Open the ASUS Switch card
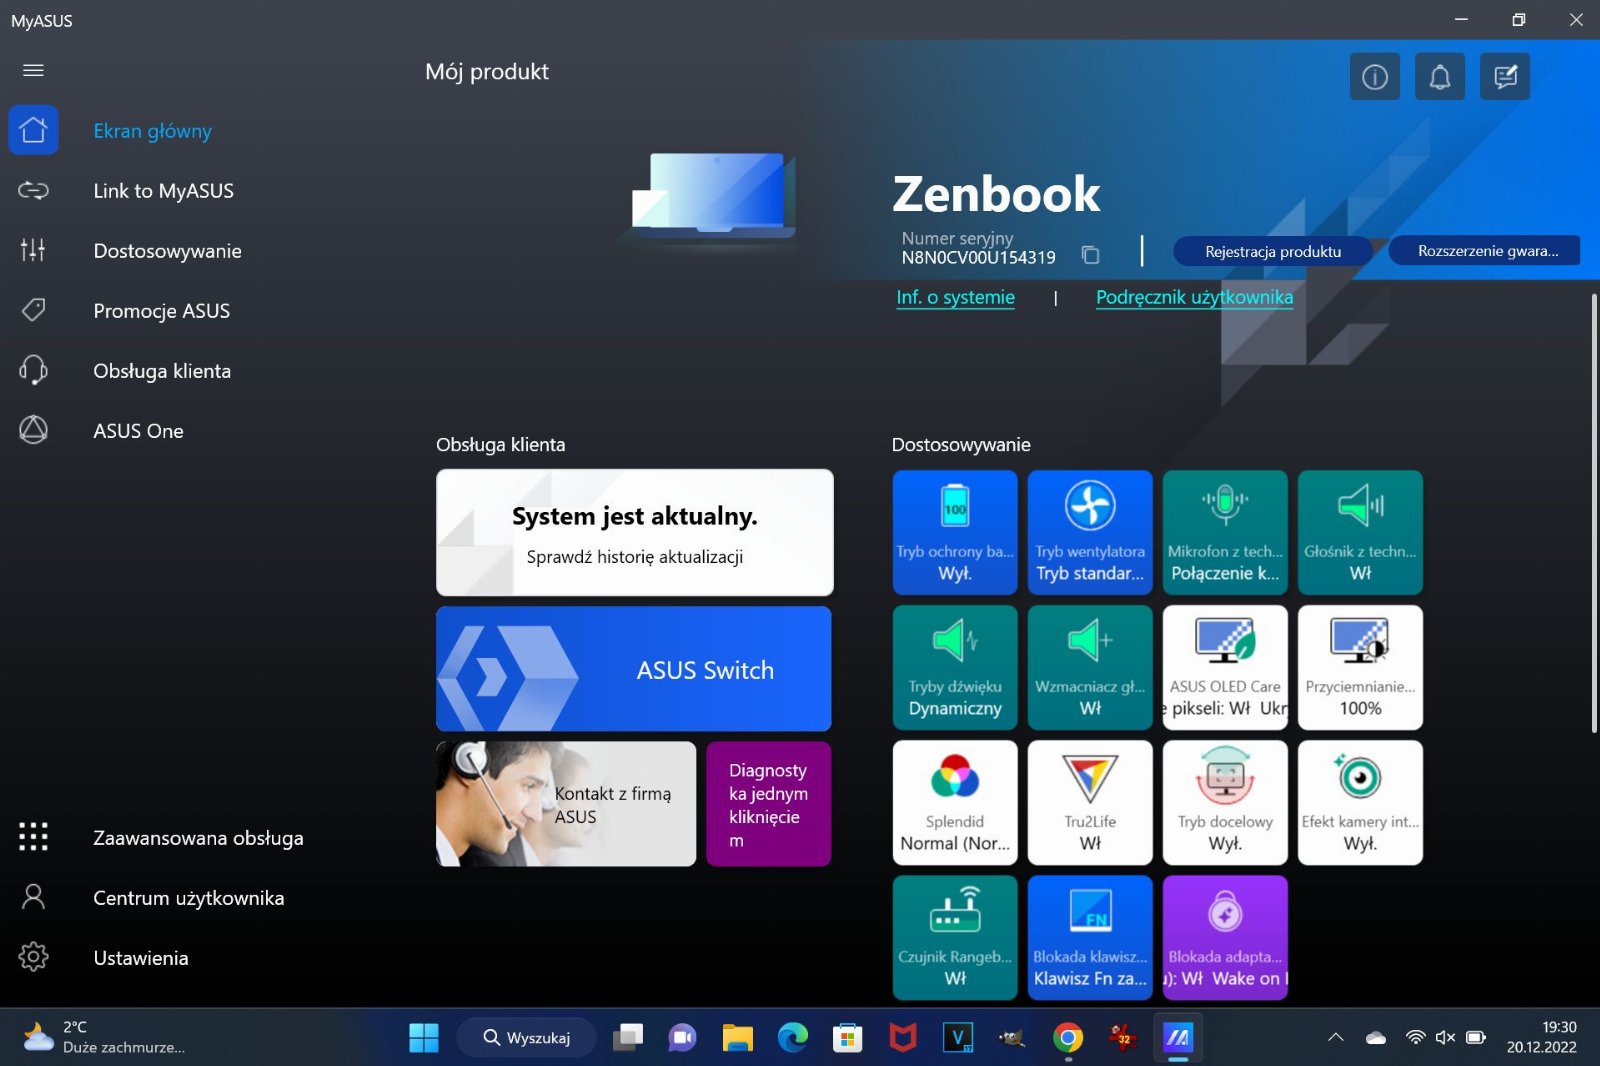The height and width of the screenshot is (1066, 1600). [634, 669]
